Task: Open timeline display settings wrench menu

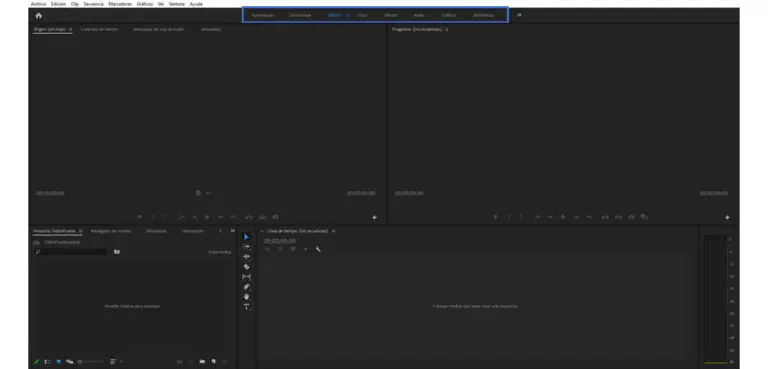Action: coord(318,249)
